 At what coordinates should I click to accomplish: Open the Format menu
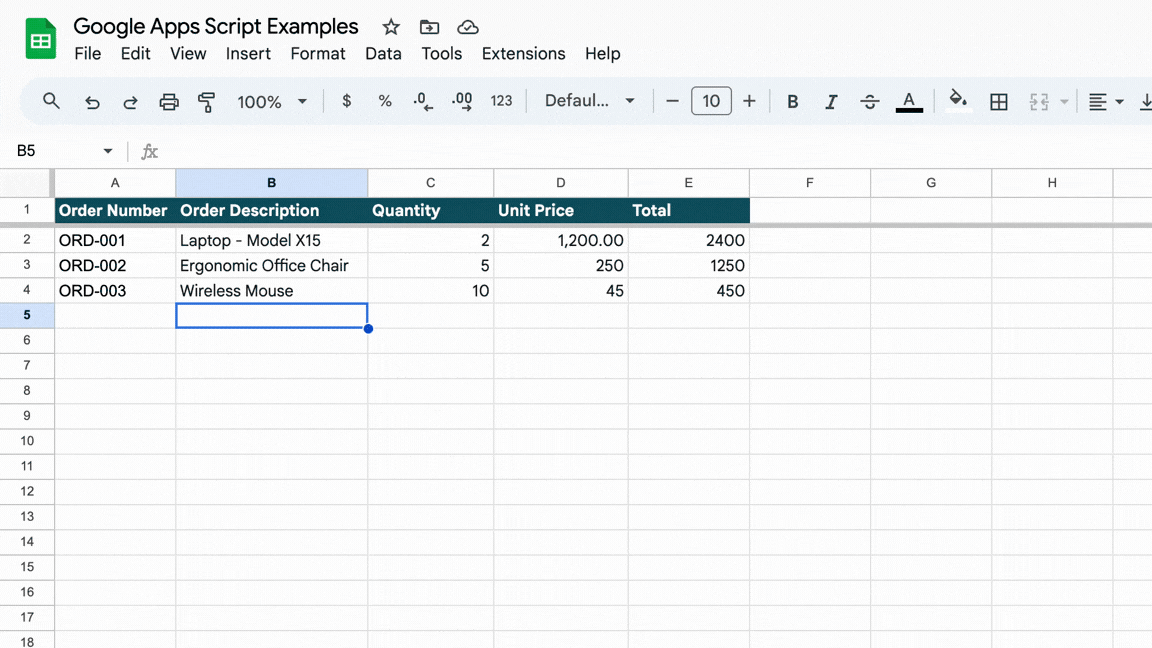click(x=317, y=54)
